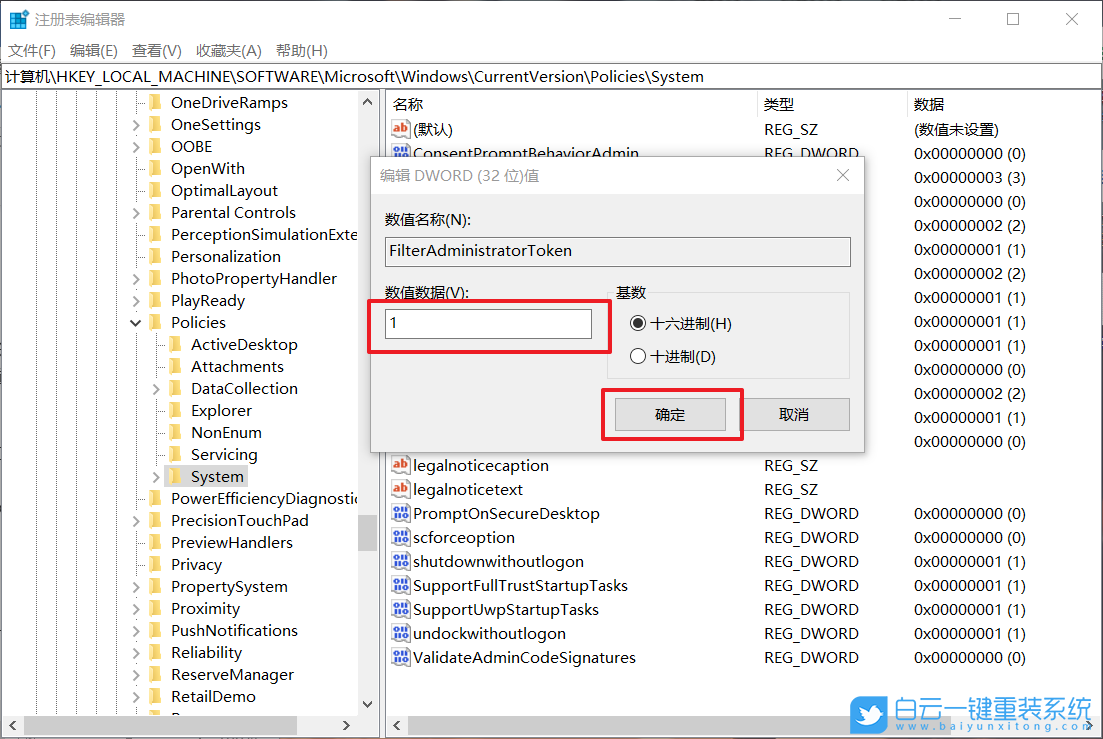Click the DWORD icon beside ValidateAdminCodeSignatures
Viewport: 1103px width, 739px height.
click(x=401, y=657)
